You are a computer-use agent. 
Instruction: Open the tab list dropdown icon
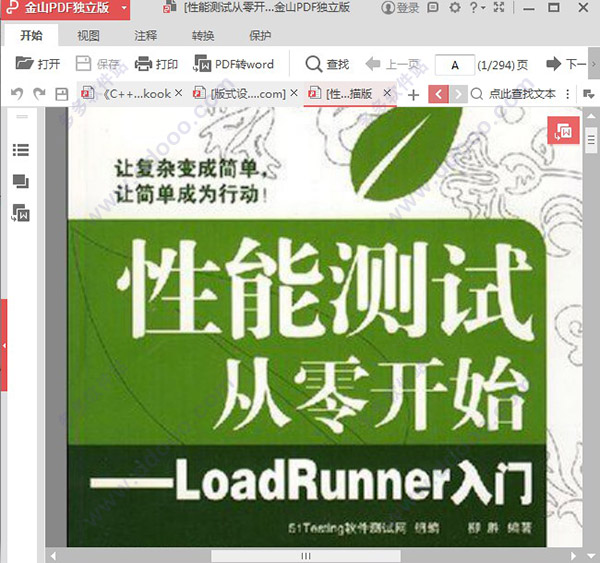tap(589, 94)
